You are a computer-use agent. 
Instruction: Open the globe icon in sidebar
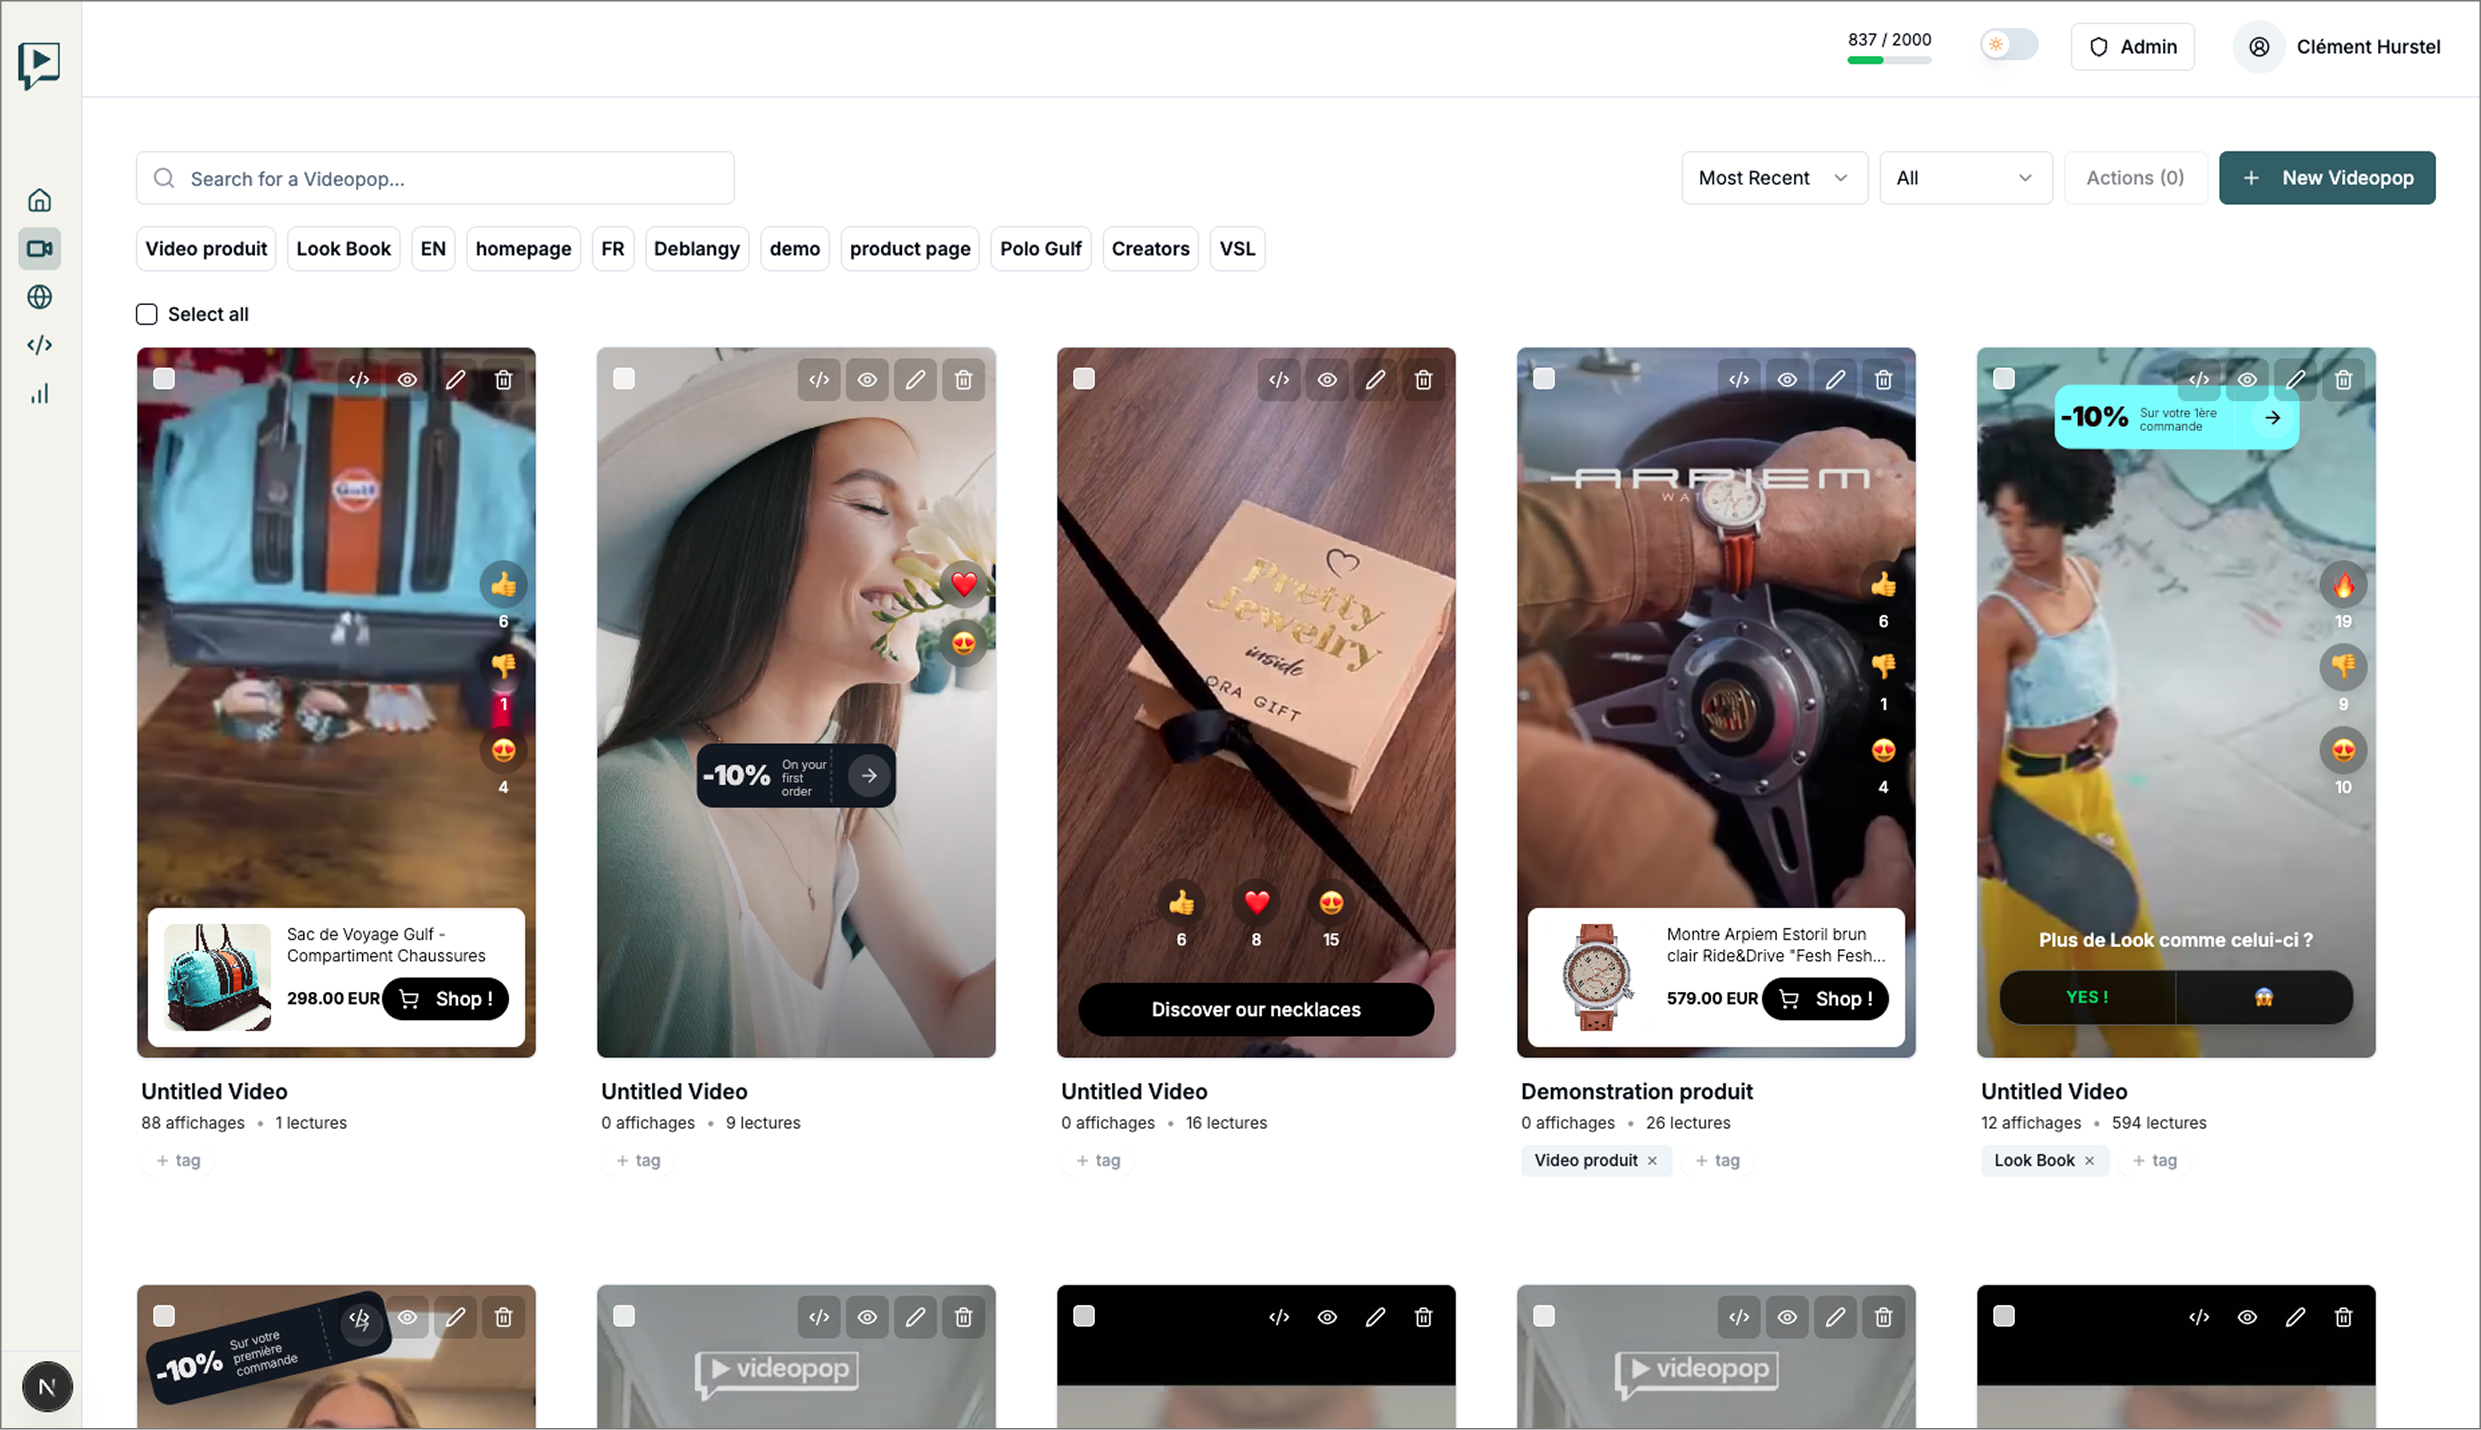coord(39,297)
